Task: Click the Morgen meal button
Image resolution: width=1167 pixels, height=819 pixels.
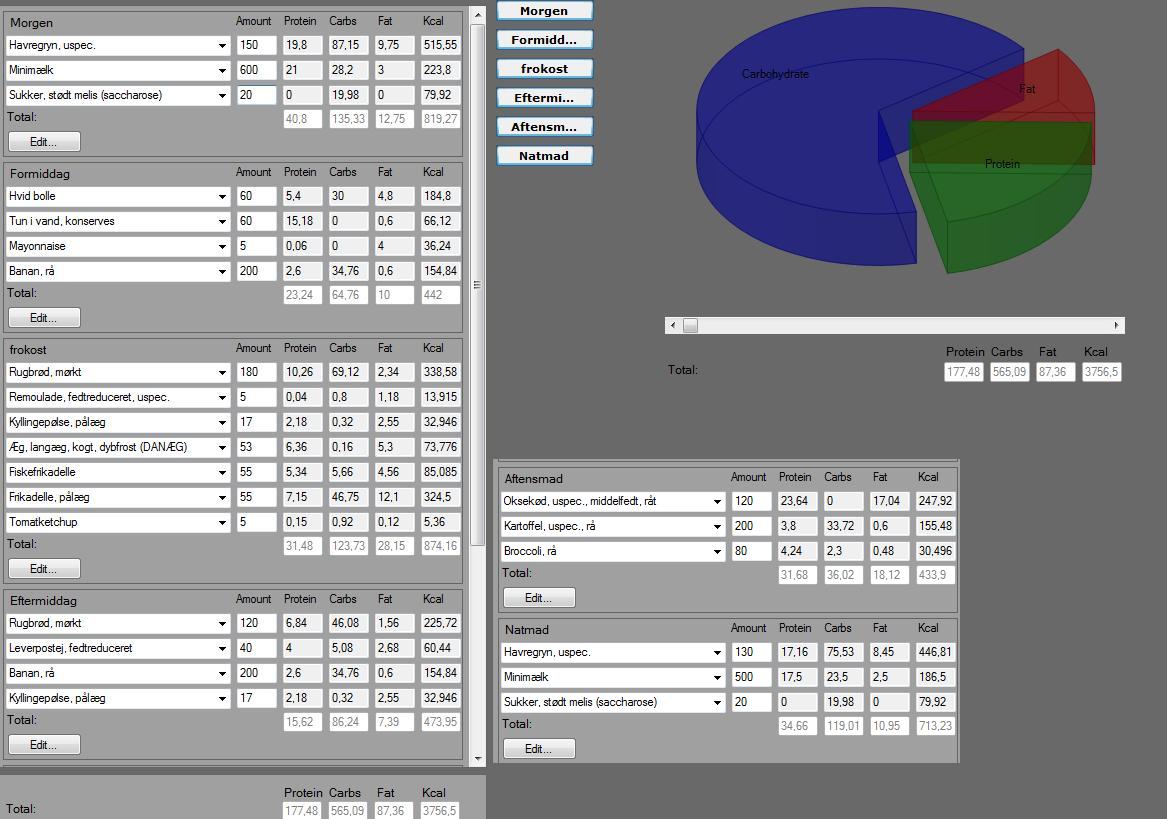Action: tap(544, 10)
